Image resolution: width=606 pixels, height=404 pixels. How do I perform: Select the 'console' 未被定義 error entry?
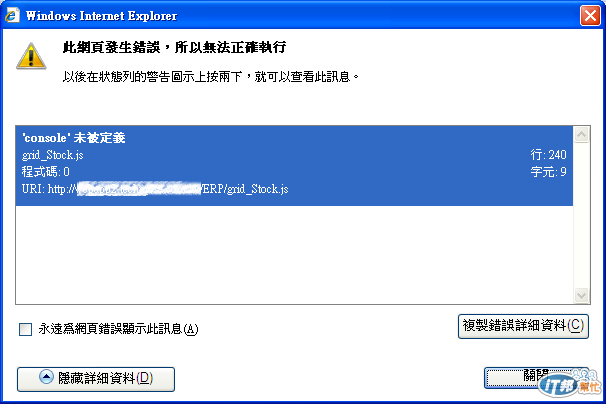pos(294,165)
